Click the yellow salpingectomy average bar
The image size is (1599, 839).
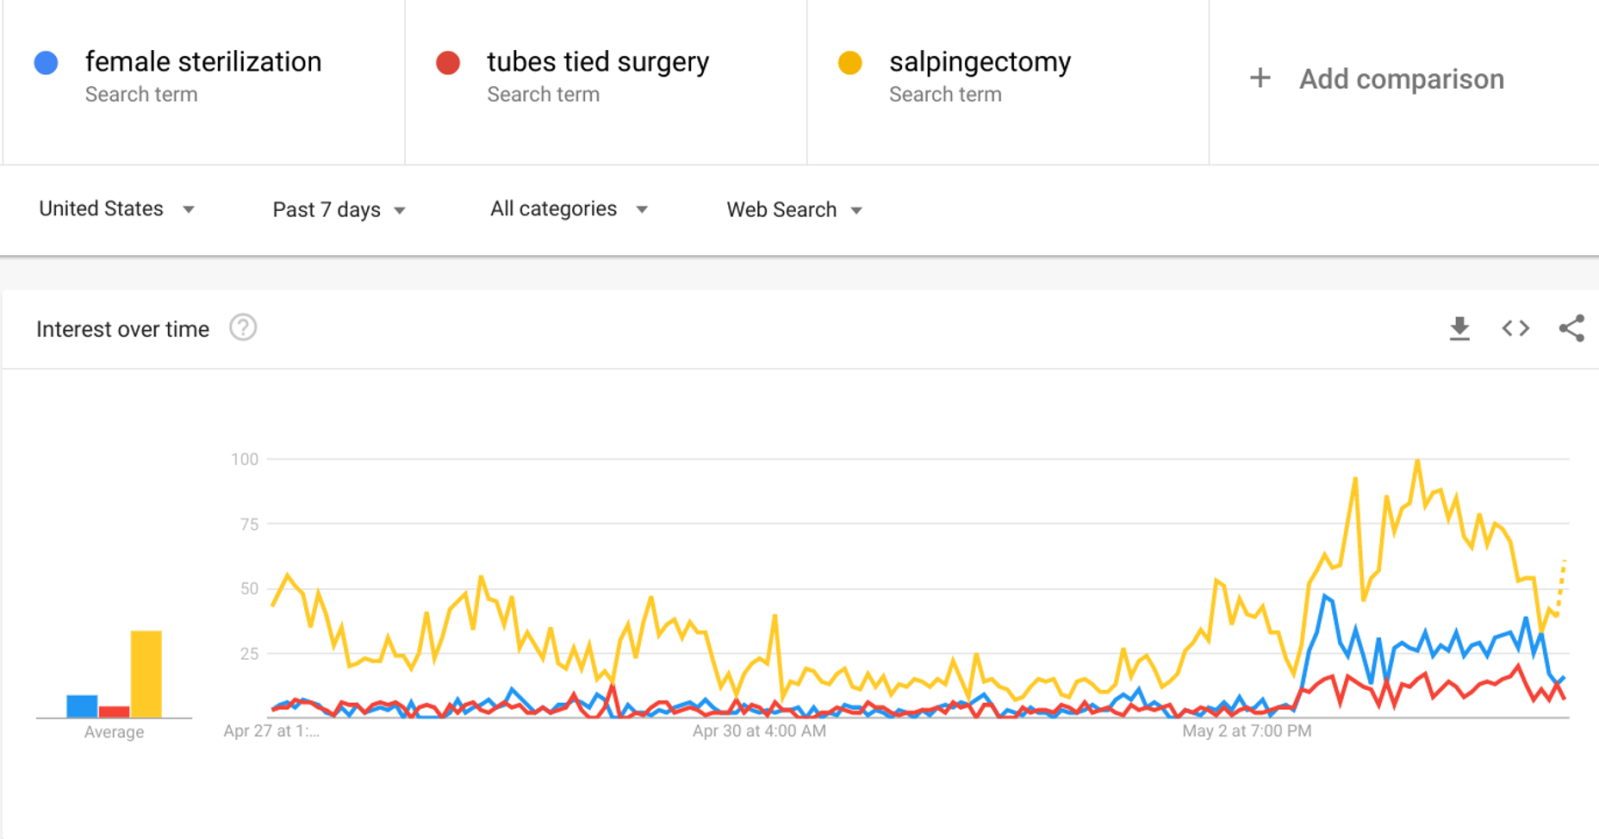[x=146, y=674]
